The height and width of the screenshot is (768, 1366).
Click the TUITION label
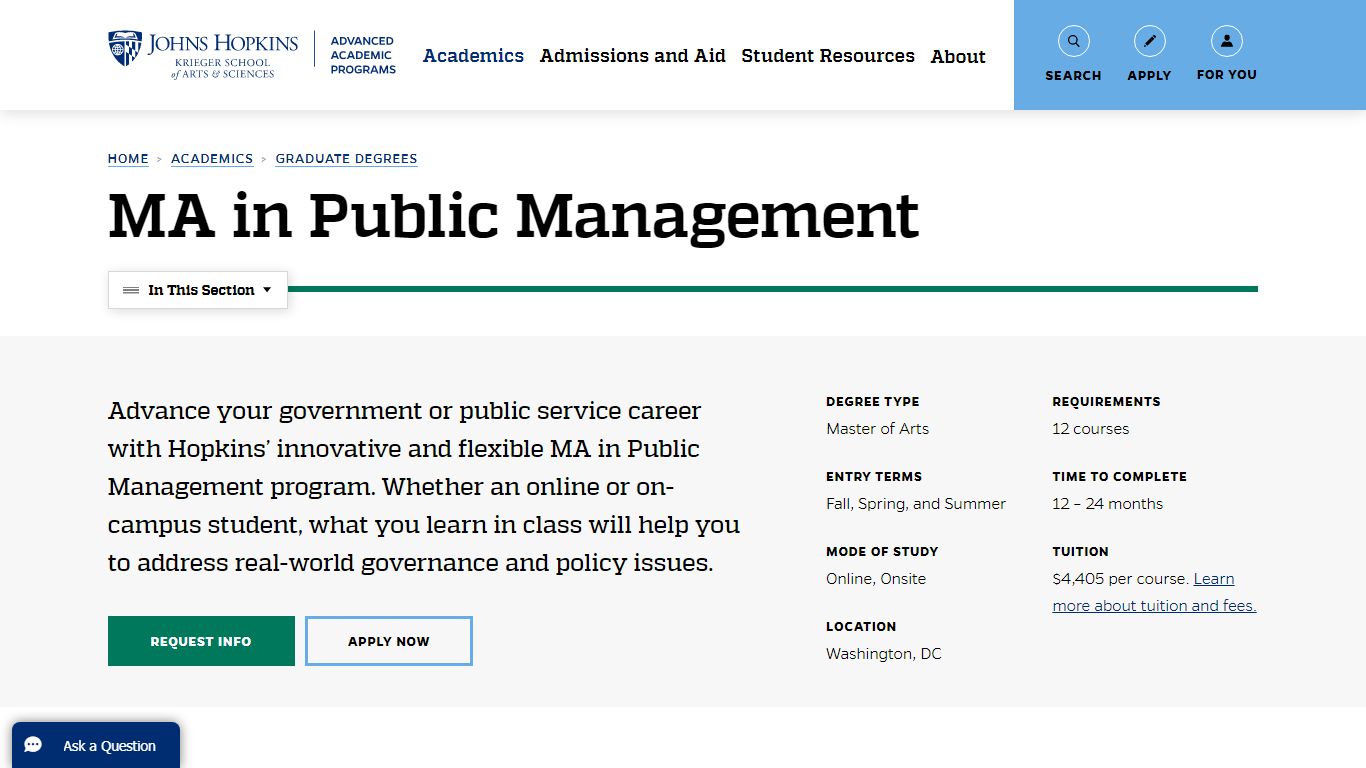point(1080,552)
